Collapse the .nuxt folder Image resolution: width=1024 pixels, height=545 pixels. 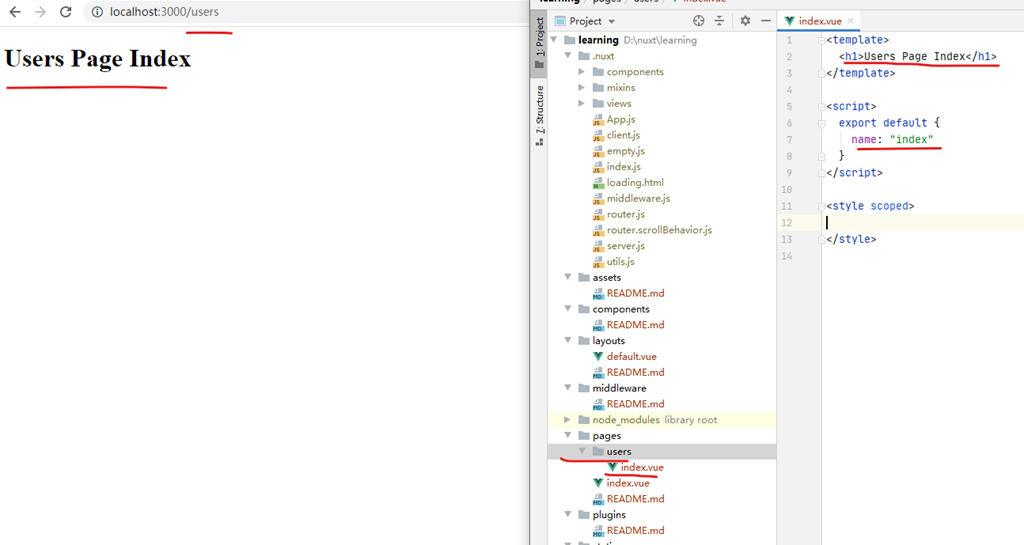[568, 55]
